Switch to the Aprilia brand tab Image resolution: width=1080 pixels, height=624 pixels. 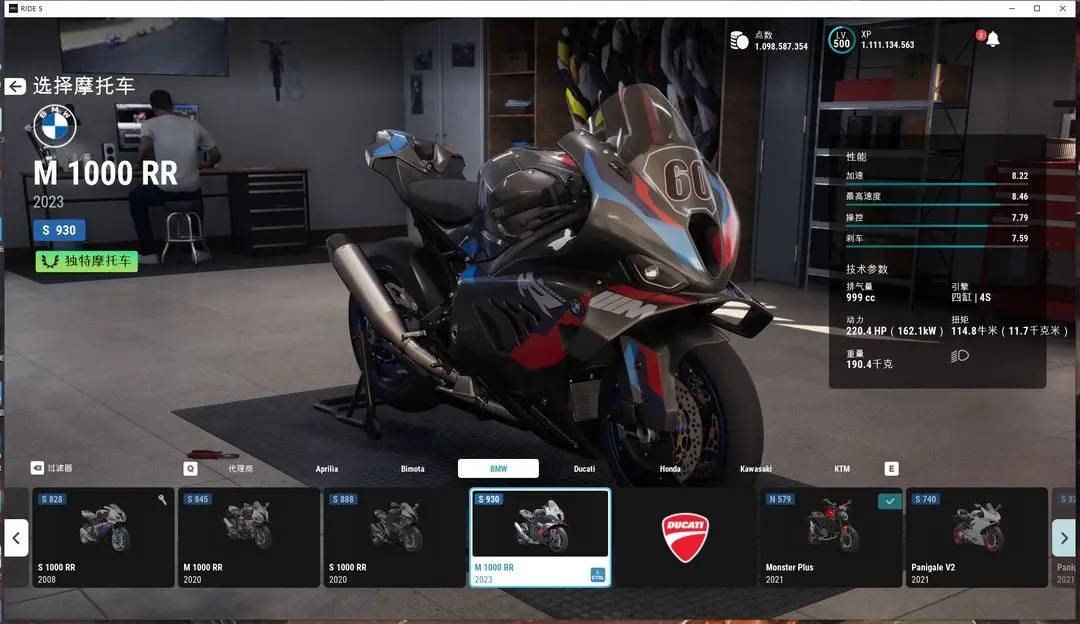(x=326, y=468)
